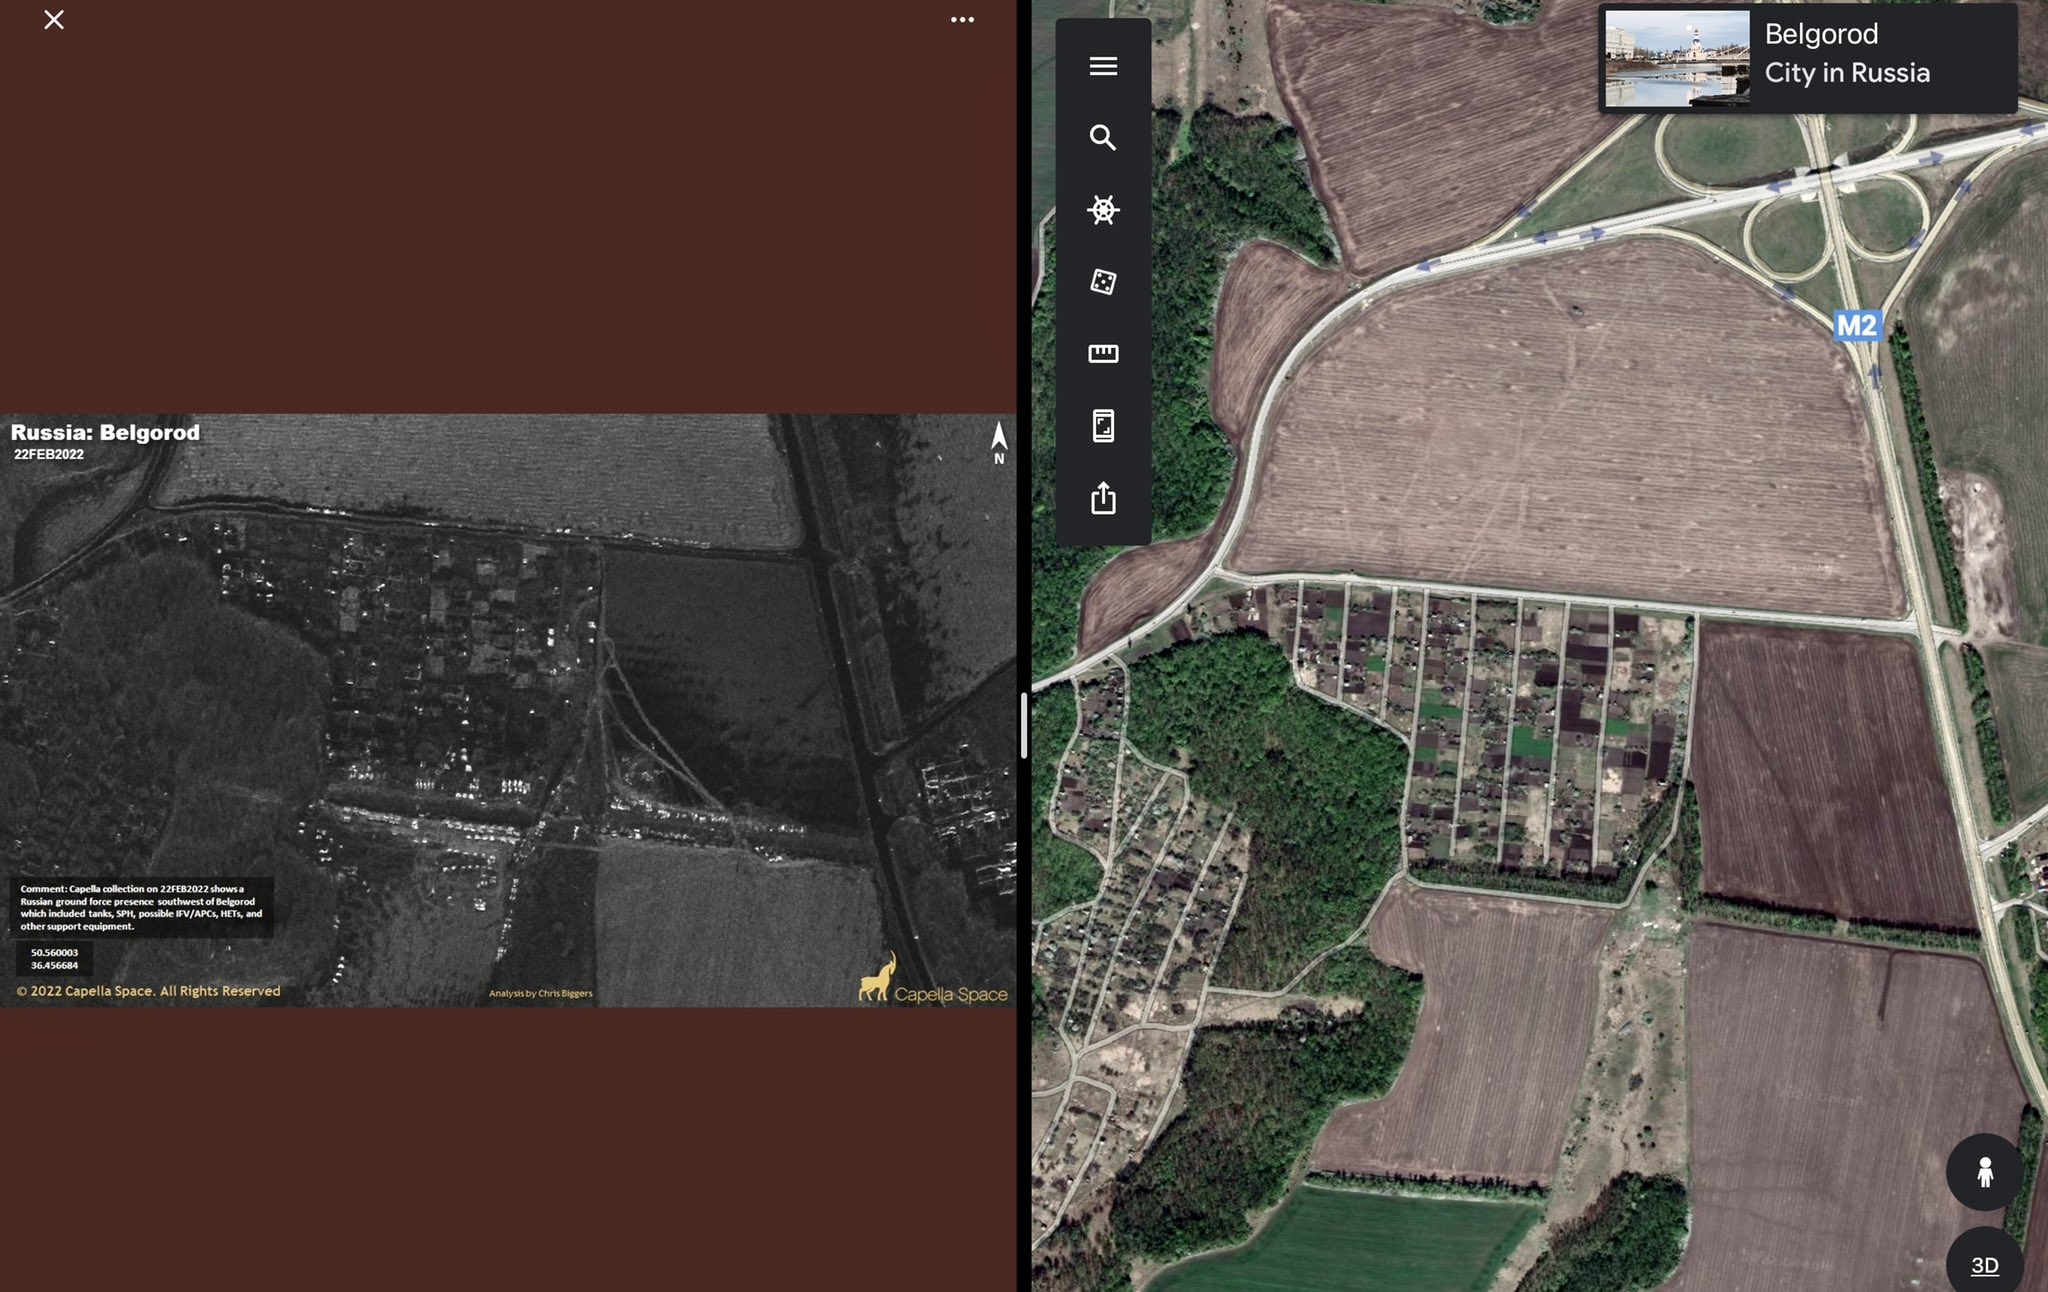The height and width of the screenshot is (1292, 2048).
Task: Click the north arrow compass on radar image
Action: [x=998, y=442]
